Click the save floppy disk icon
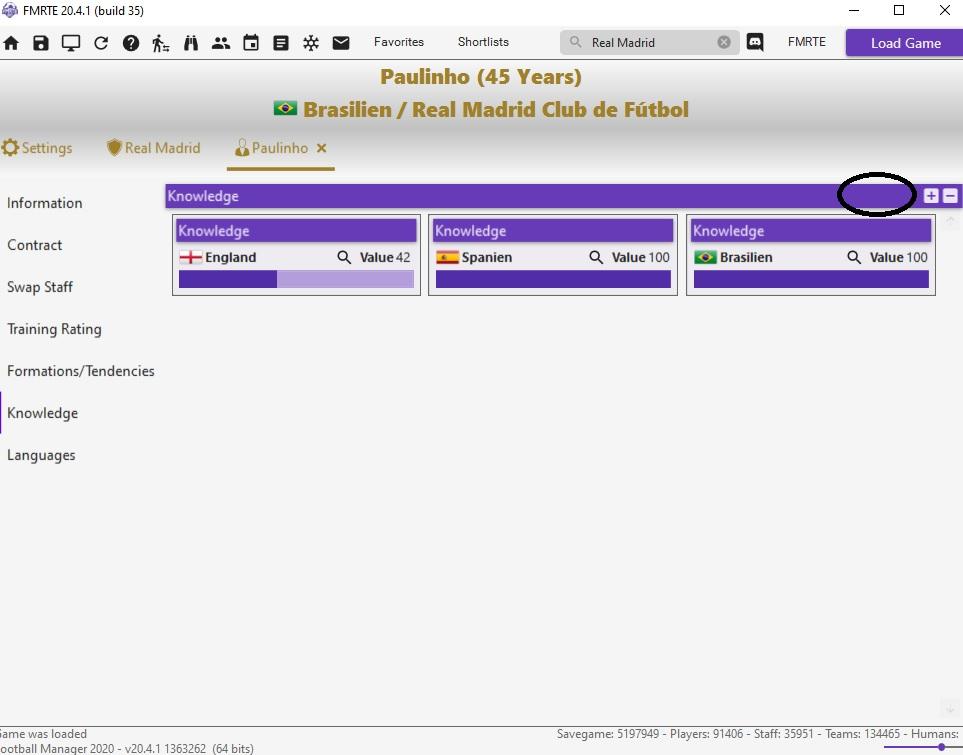The height and width of the screenshot is (755, 963). (41, 43)
